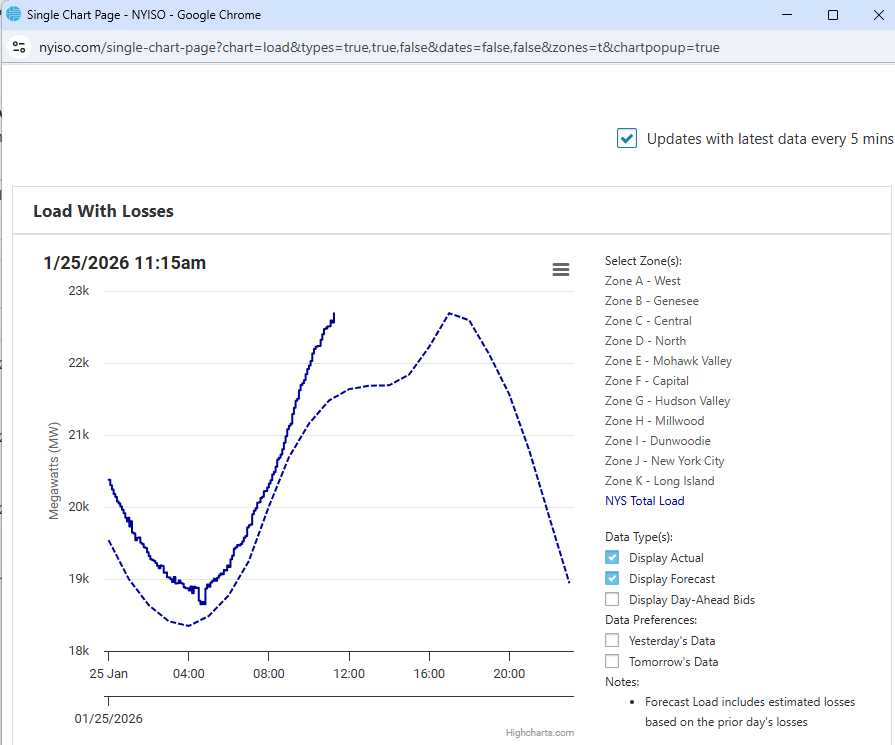Maximize the Chrome window
895x745 pixels.
click(833, 14)
